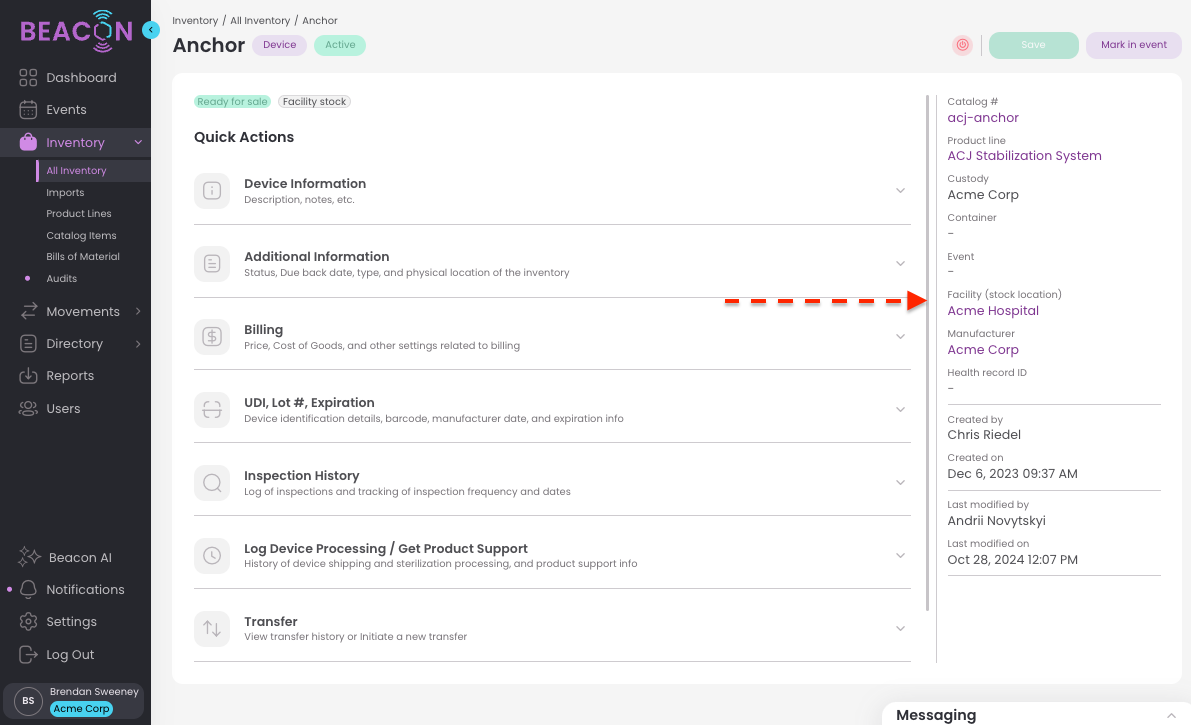Open the acj-anchor catalog link
Viewport: 1191px width, 725px height.
pyautogui.click(x=983, y=118)
